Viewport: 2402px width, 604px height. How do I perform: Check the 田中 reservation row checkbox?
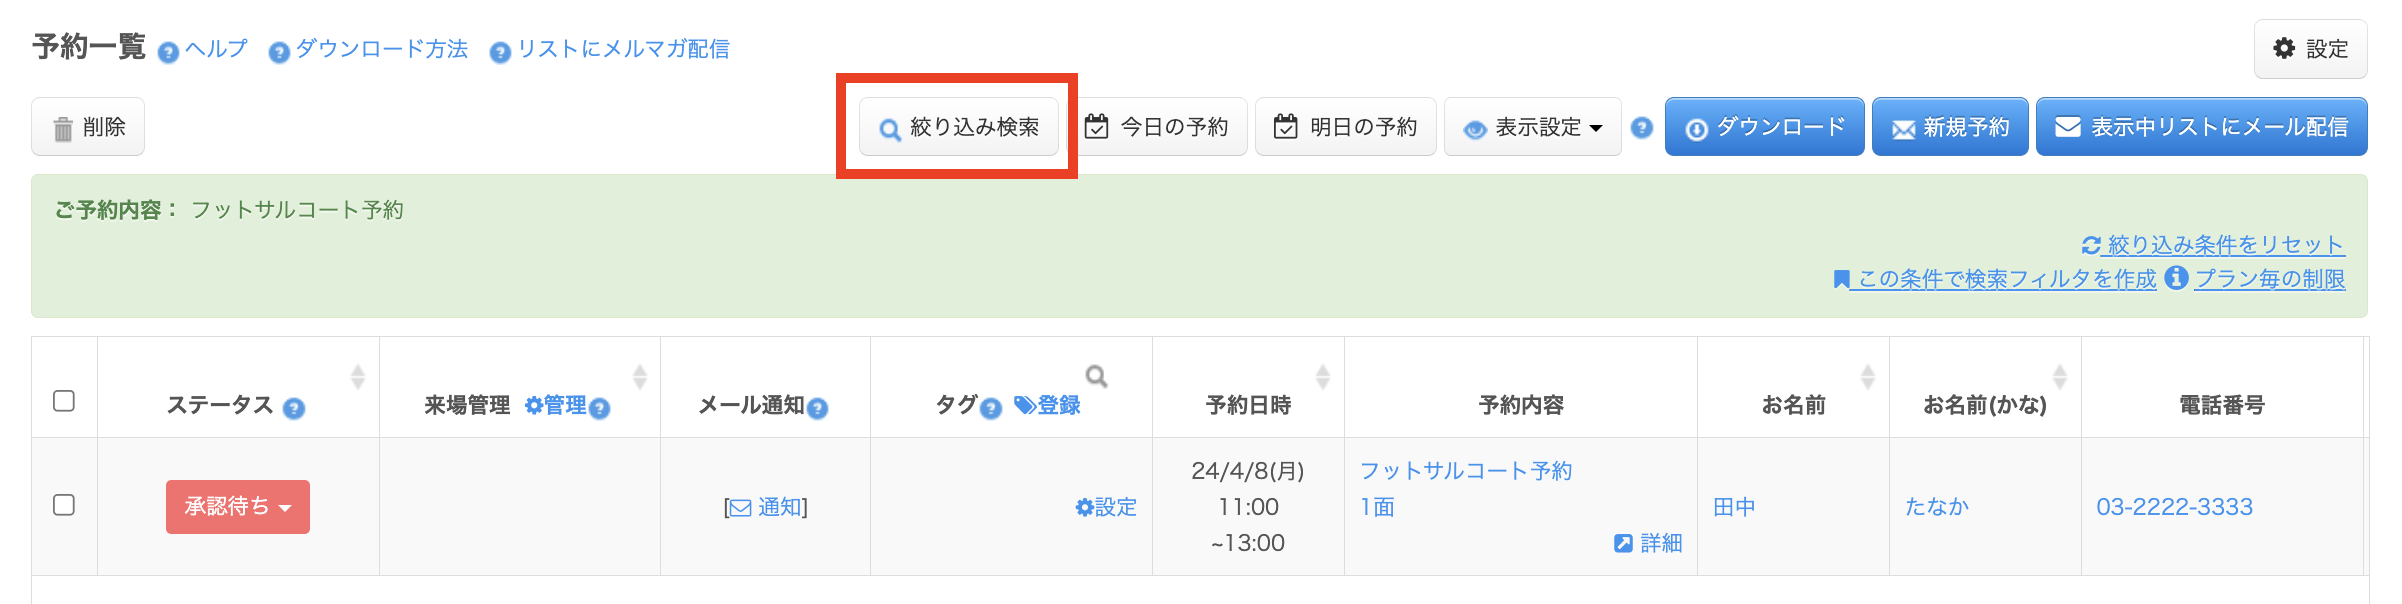(x=64, y=505)
